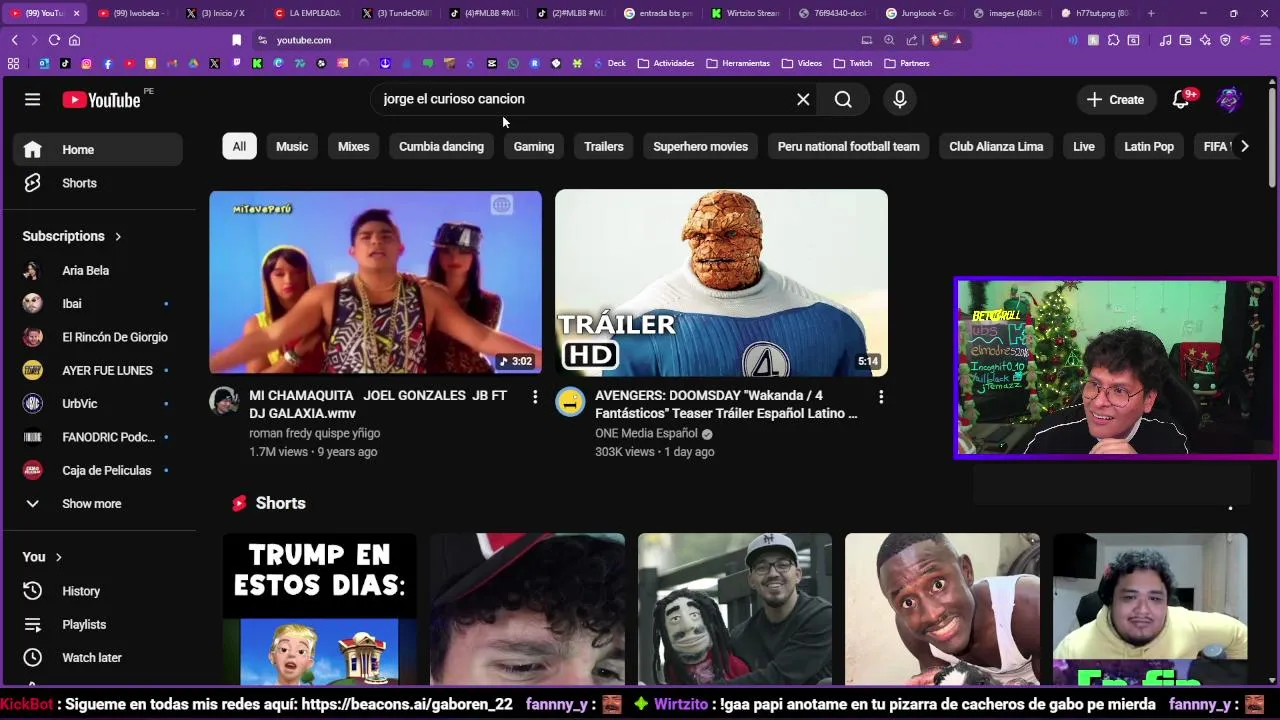Select the Superhero movies chip
This screenshot has width=1280, height=720.
coord(700,146)
